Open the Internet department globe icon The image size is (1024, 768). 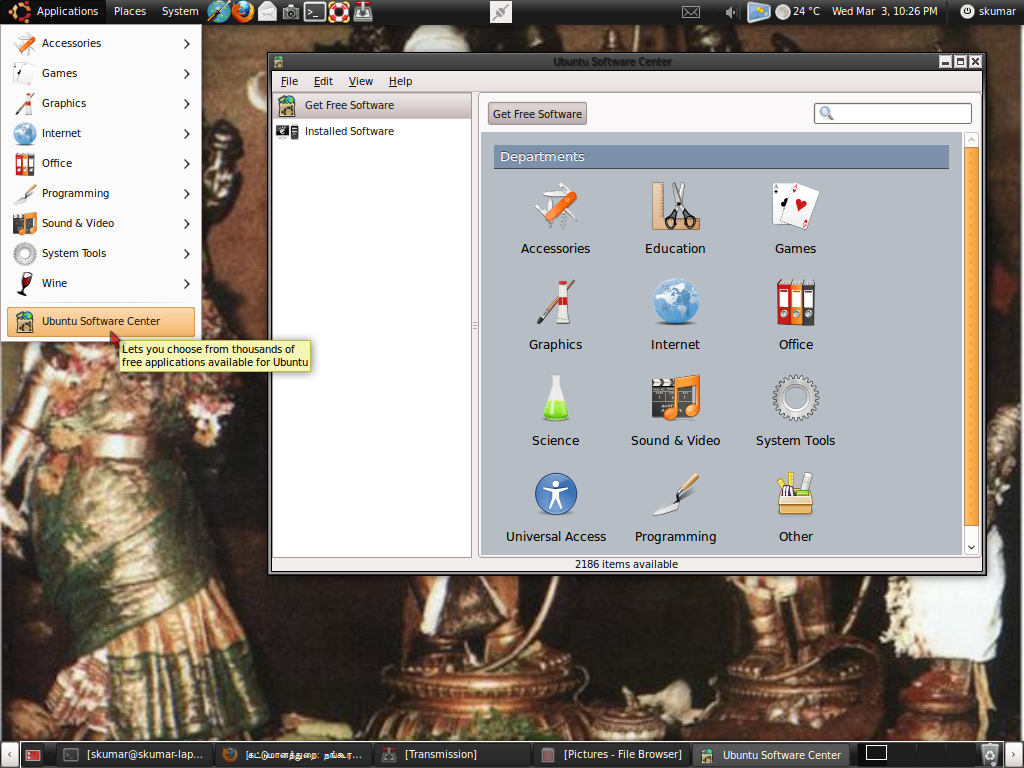coord(675,302)
